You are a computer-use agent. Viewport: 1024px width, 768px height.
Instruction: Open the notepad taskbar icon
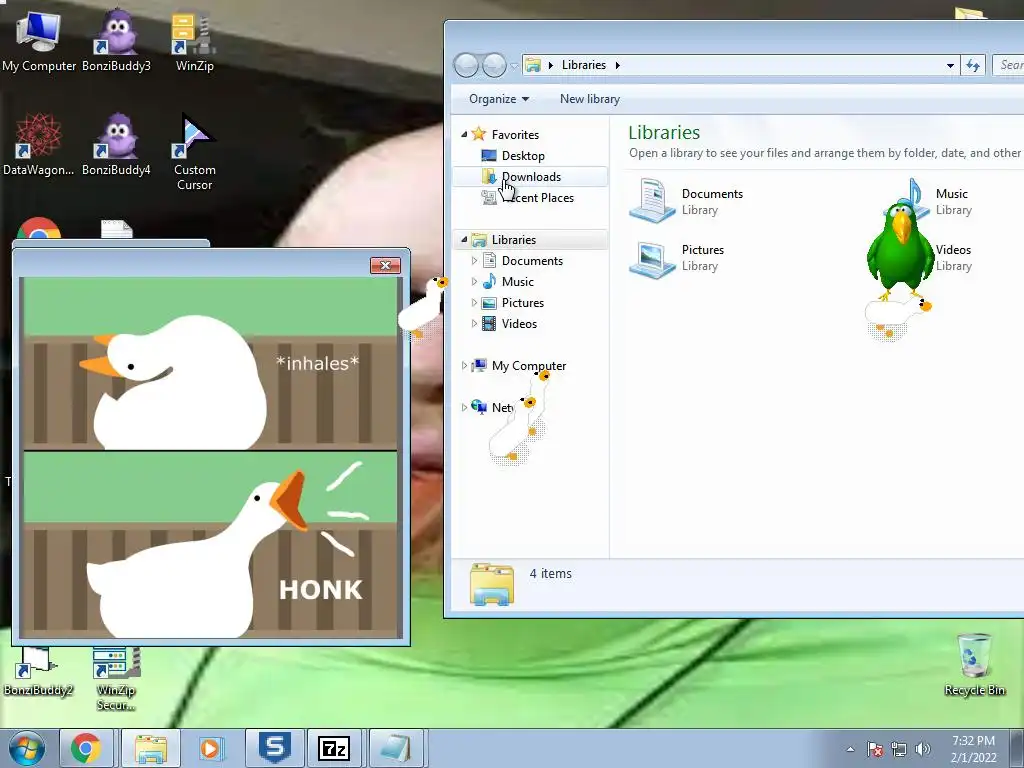(x=396, y=748)
